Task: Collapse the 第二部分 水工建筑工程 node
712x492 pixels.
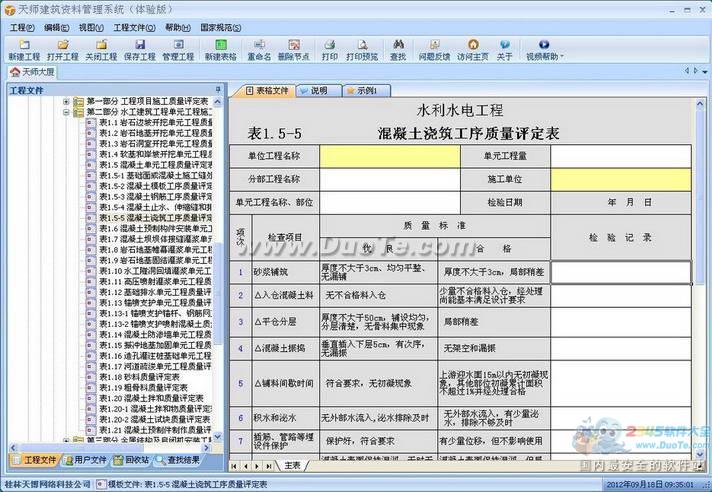Action: click(x=66, y=112)
